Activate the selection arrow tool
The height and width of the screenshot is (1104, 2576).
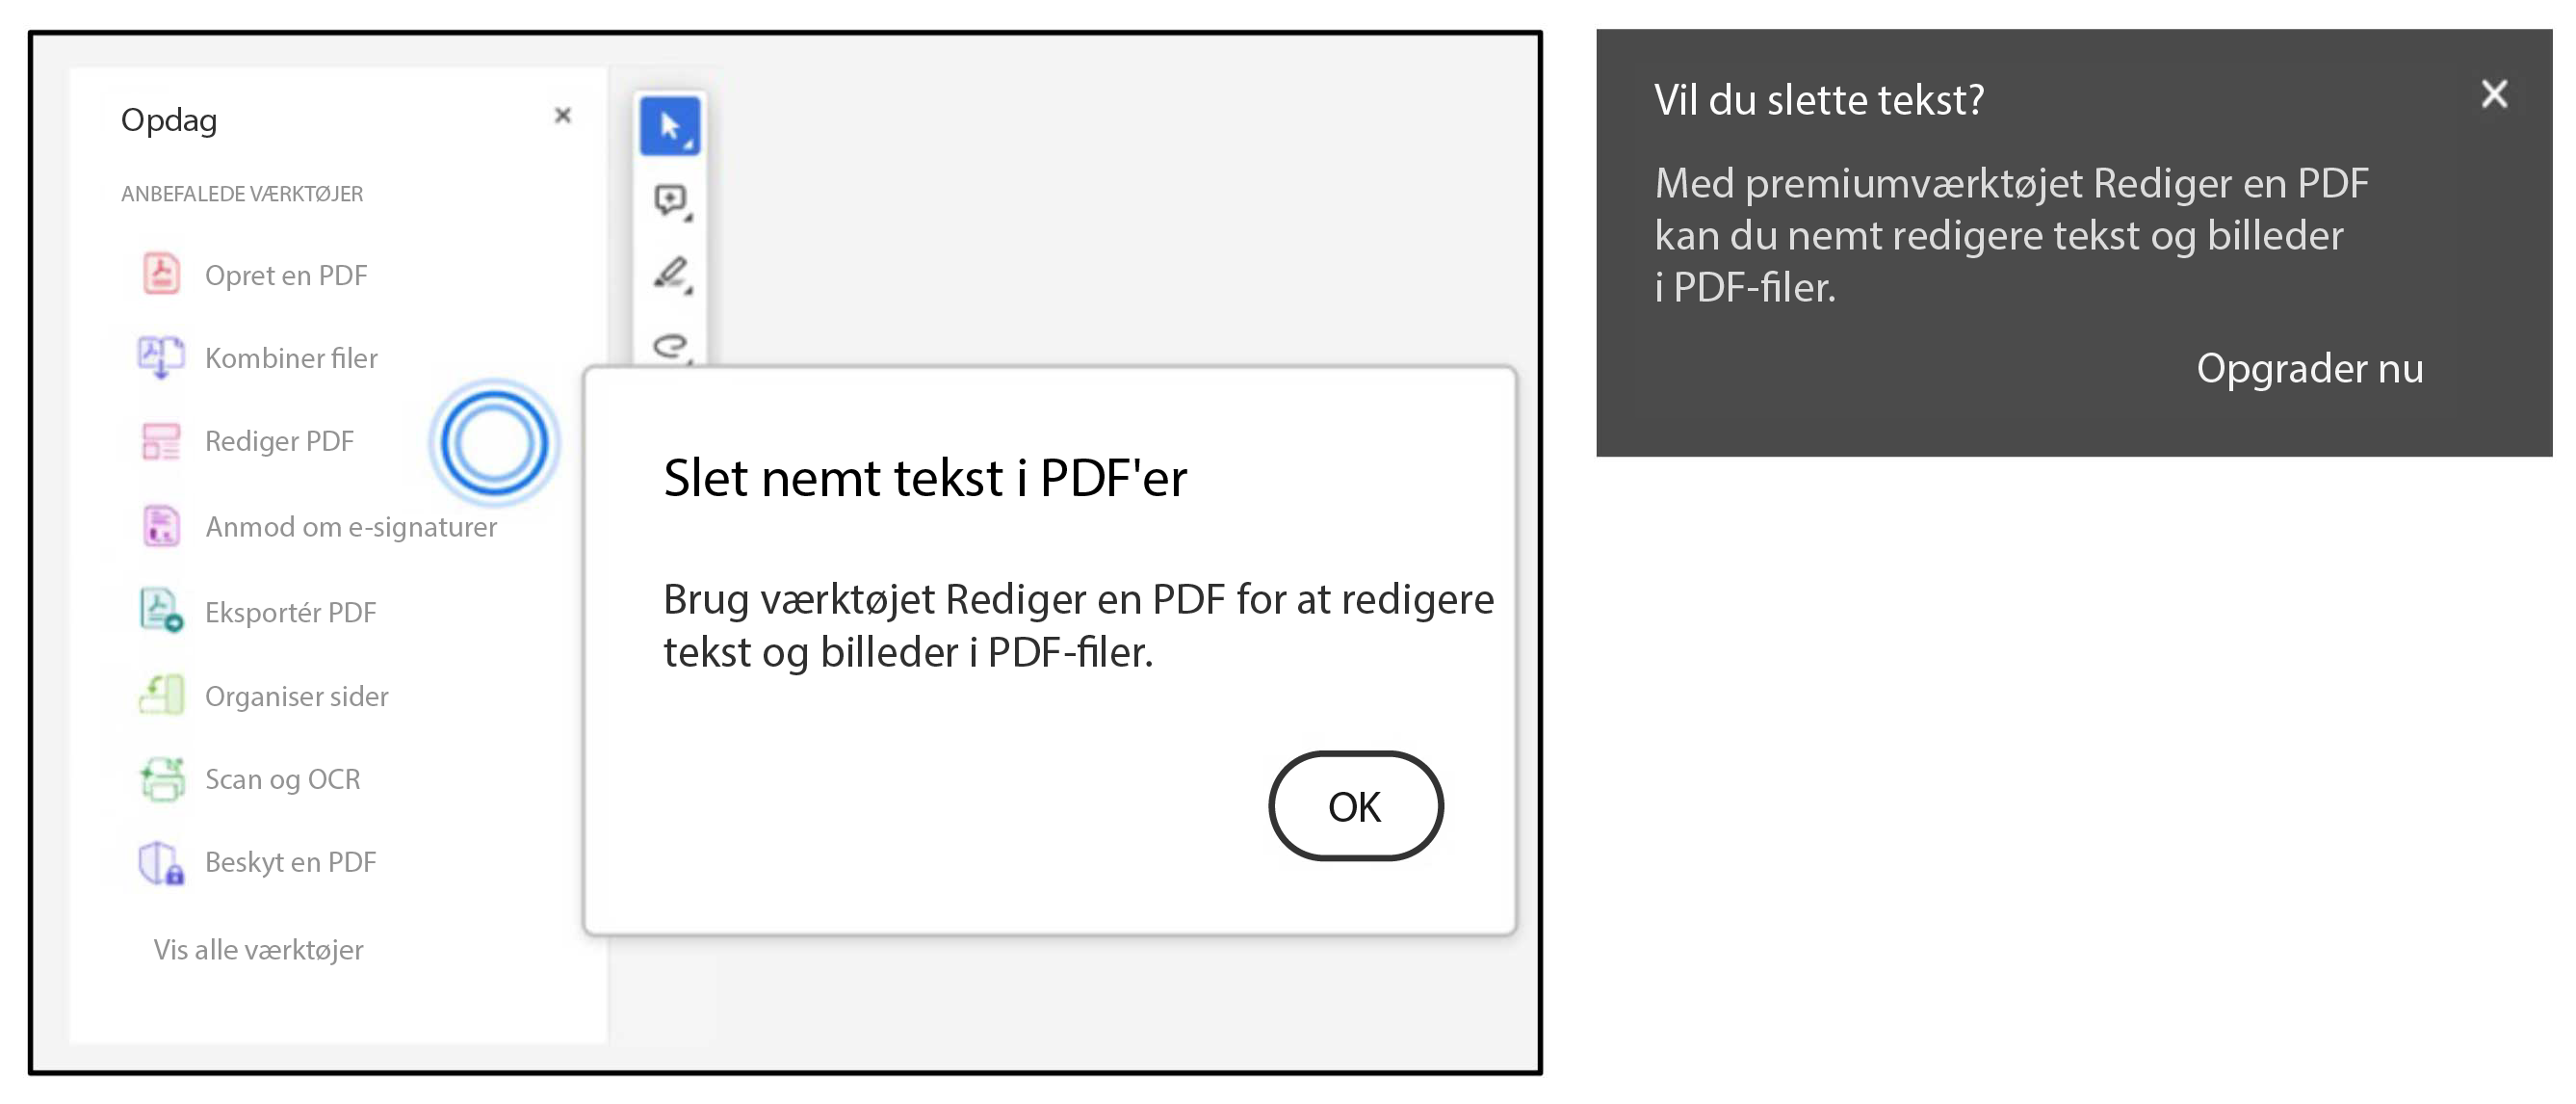[670, 124]
